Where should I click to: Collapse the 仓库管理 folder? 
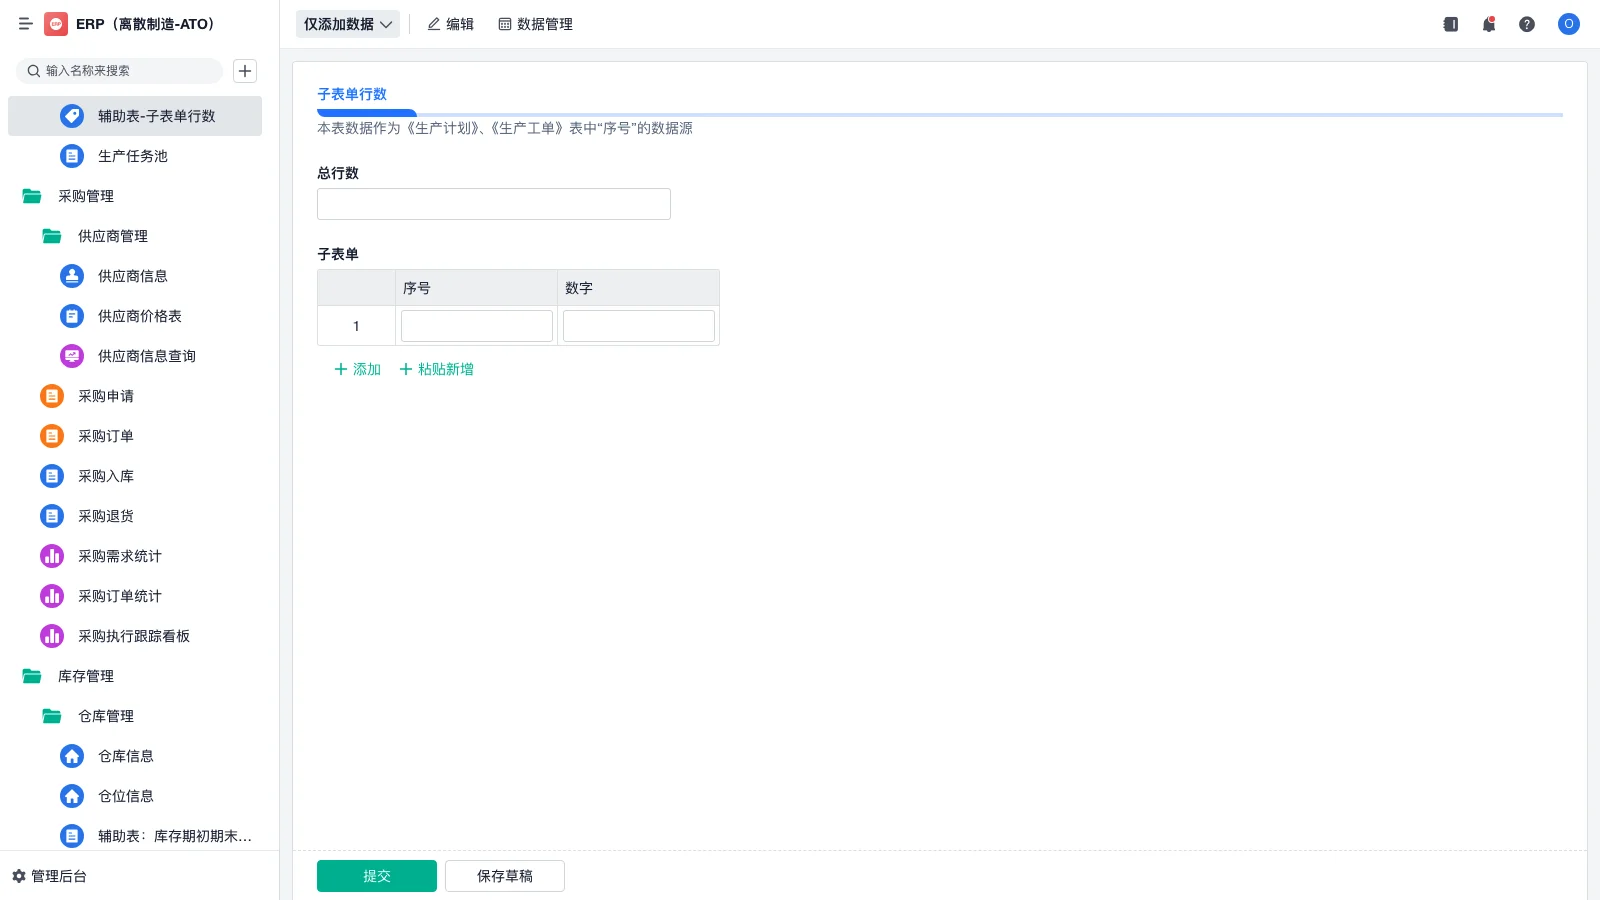coord(105,716)
